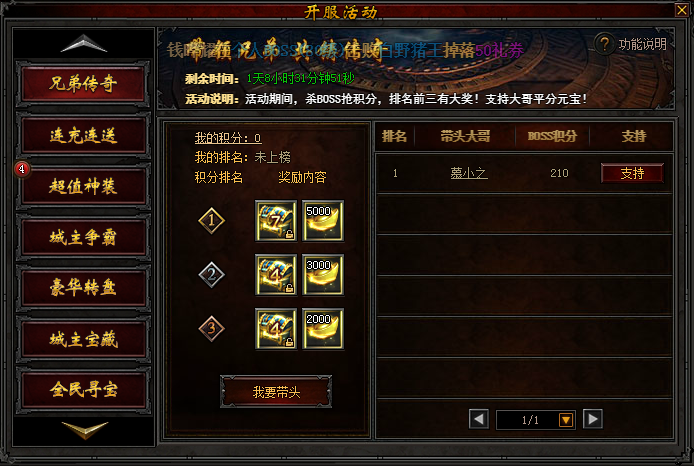Click first-place treasure chest reward icon
Image resolution: width=694 pixels, height=466 pixels.
(x=276, y=221)
